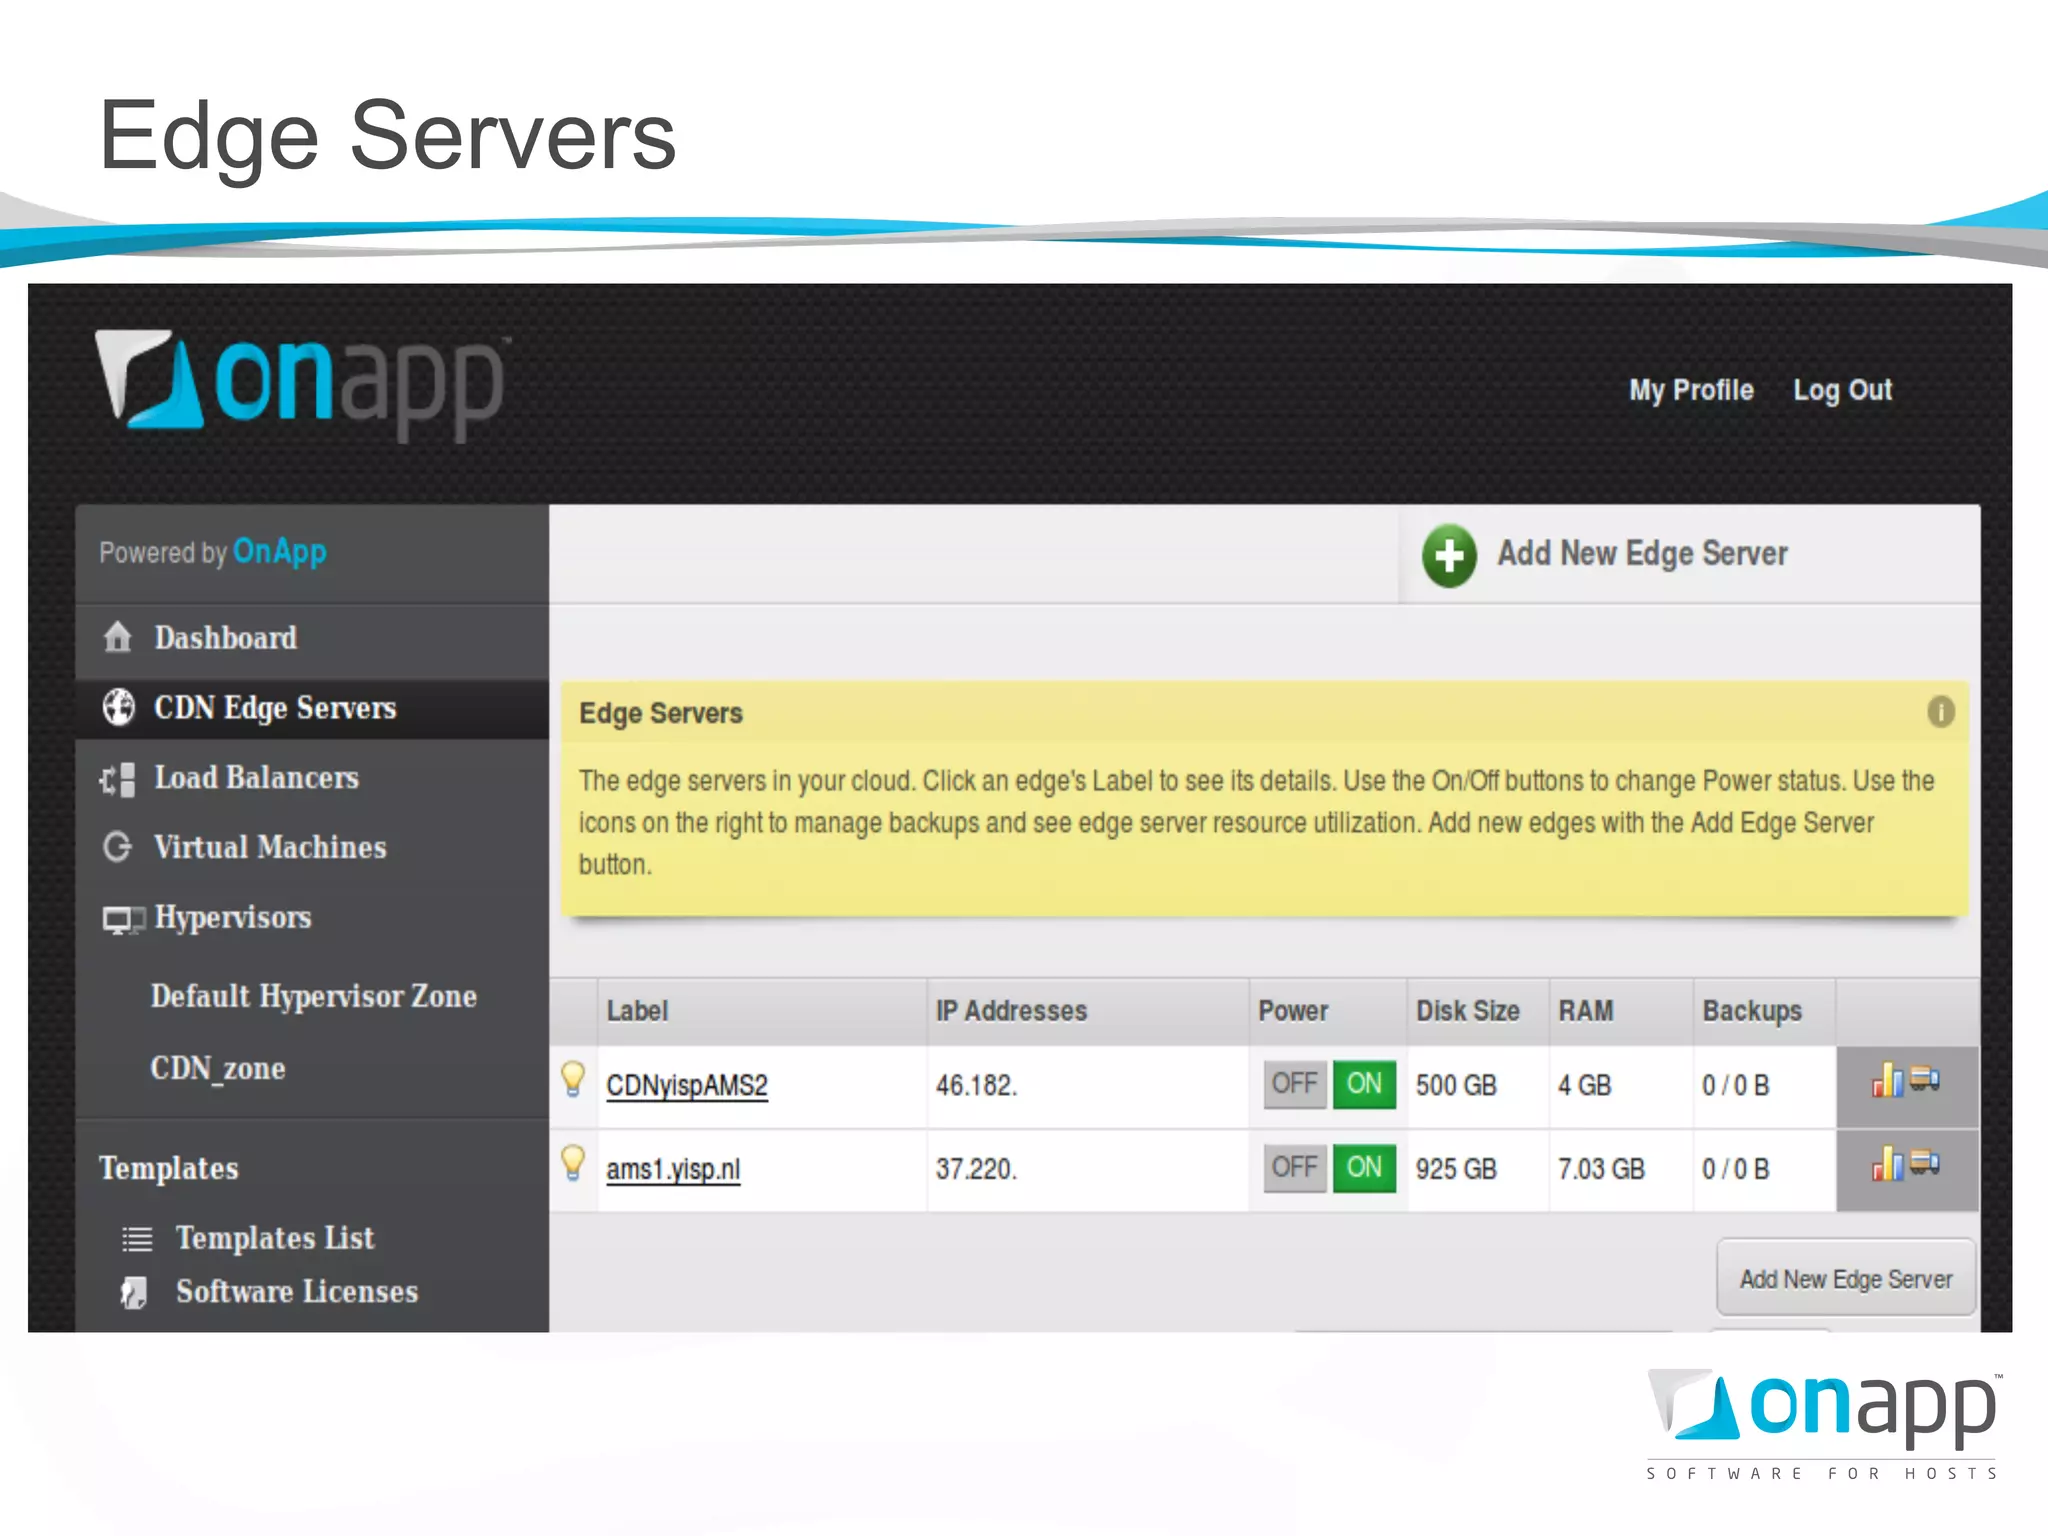Open CDNyispAMS2 edge server details

coord(687,1086)
